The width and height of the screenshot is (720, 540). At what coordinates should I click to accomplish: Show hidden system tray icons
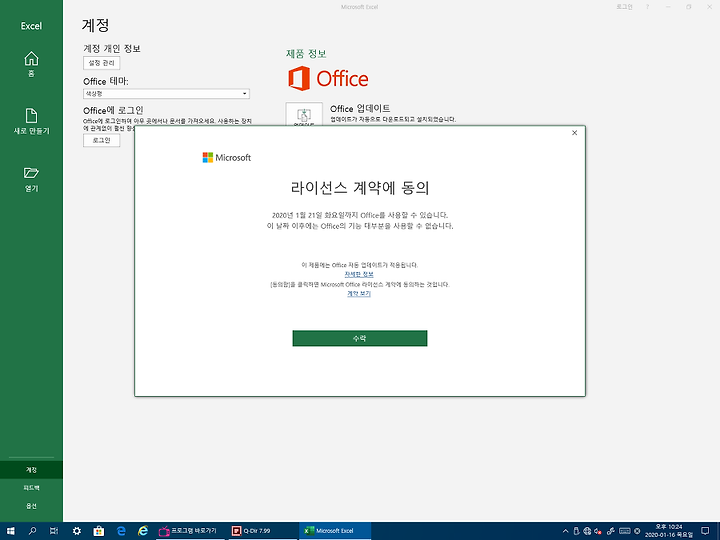565,531
